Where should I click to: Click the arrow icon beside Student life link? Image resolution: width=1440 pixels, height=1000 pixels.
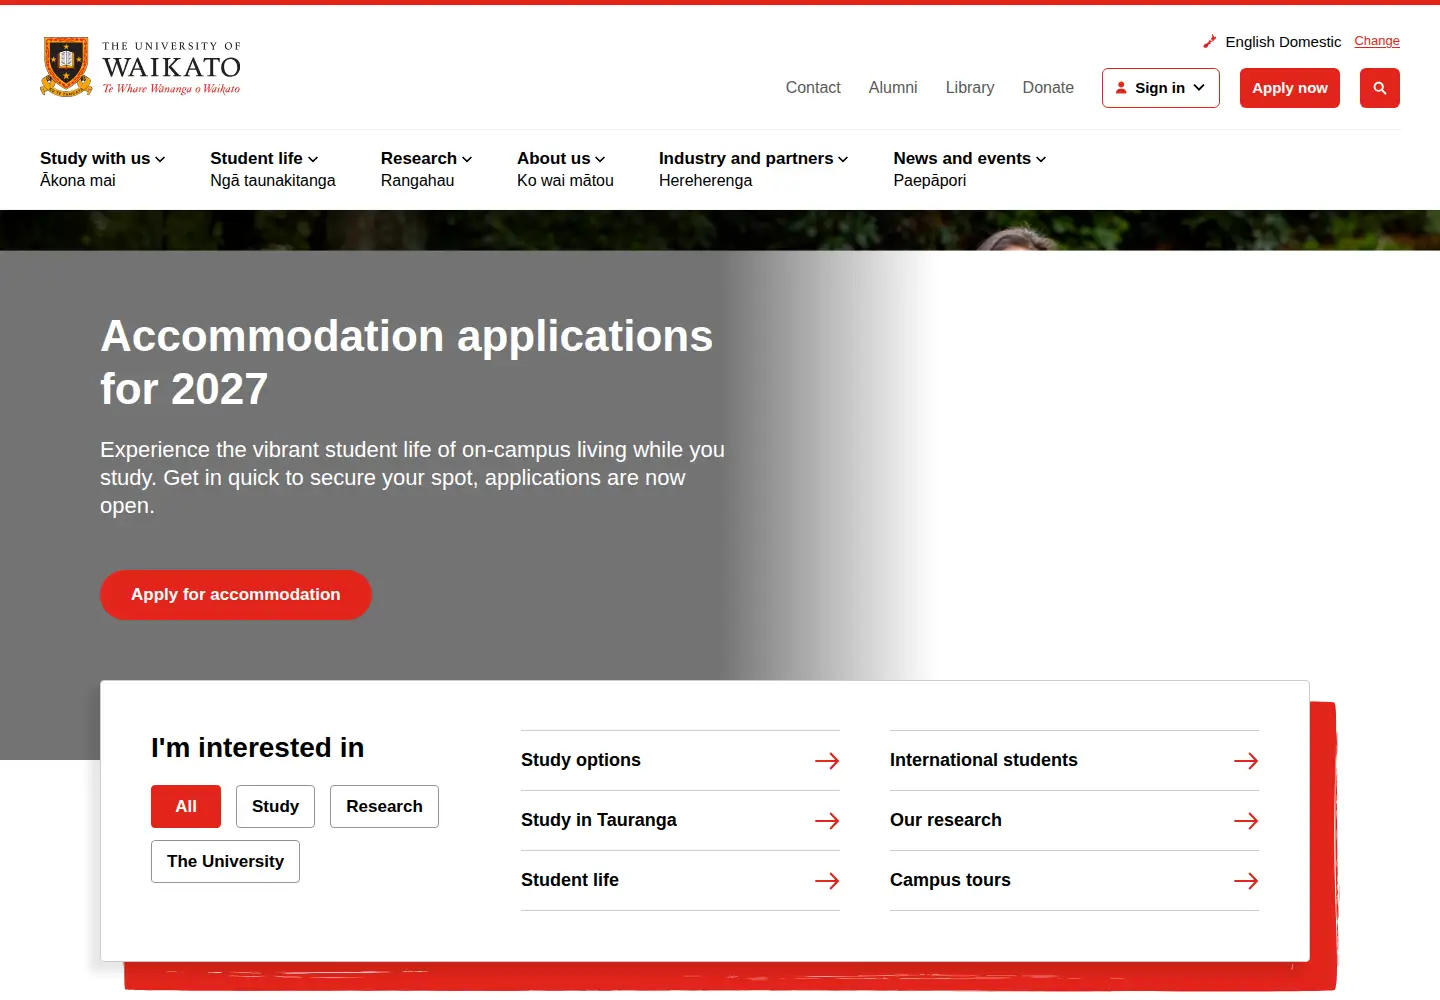[x=827, y=881]
